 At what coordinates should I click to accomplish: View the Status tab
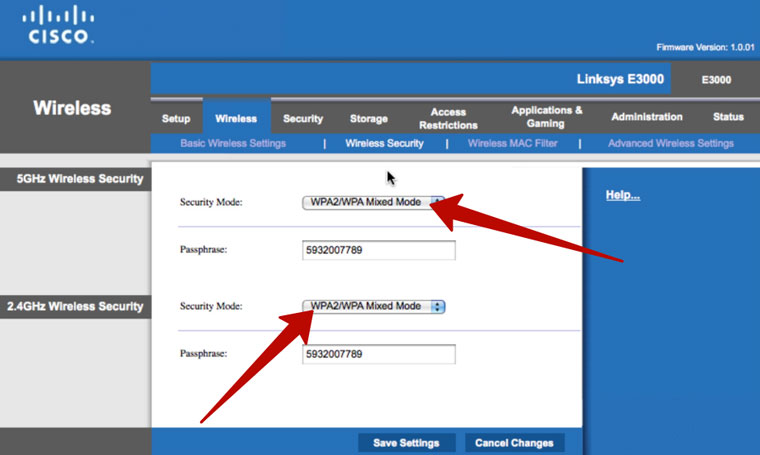coord(728,117)
